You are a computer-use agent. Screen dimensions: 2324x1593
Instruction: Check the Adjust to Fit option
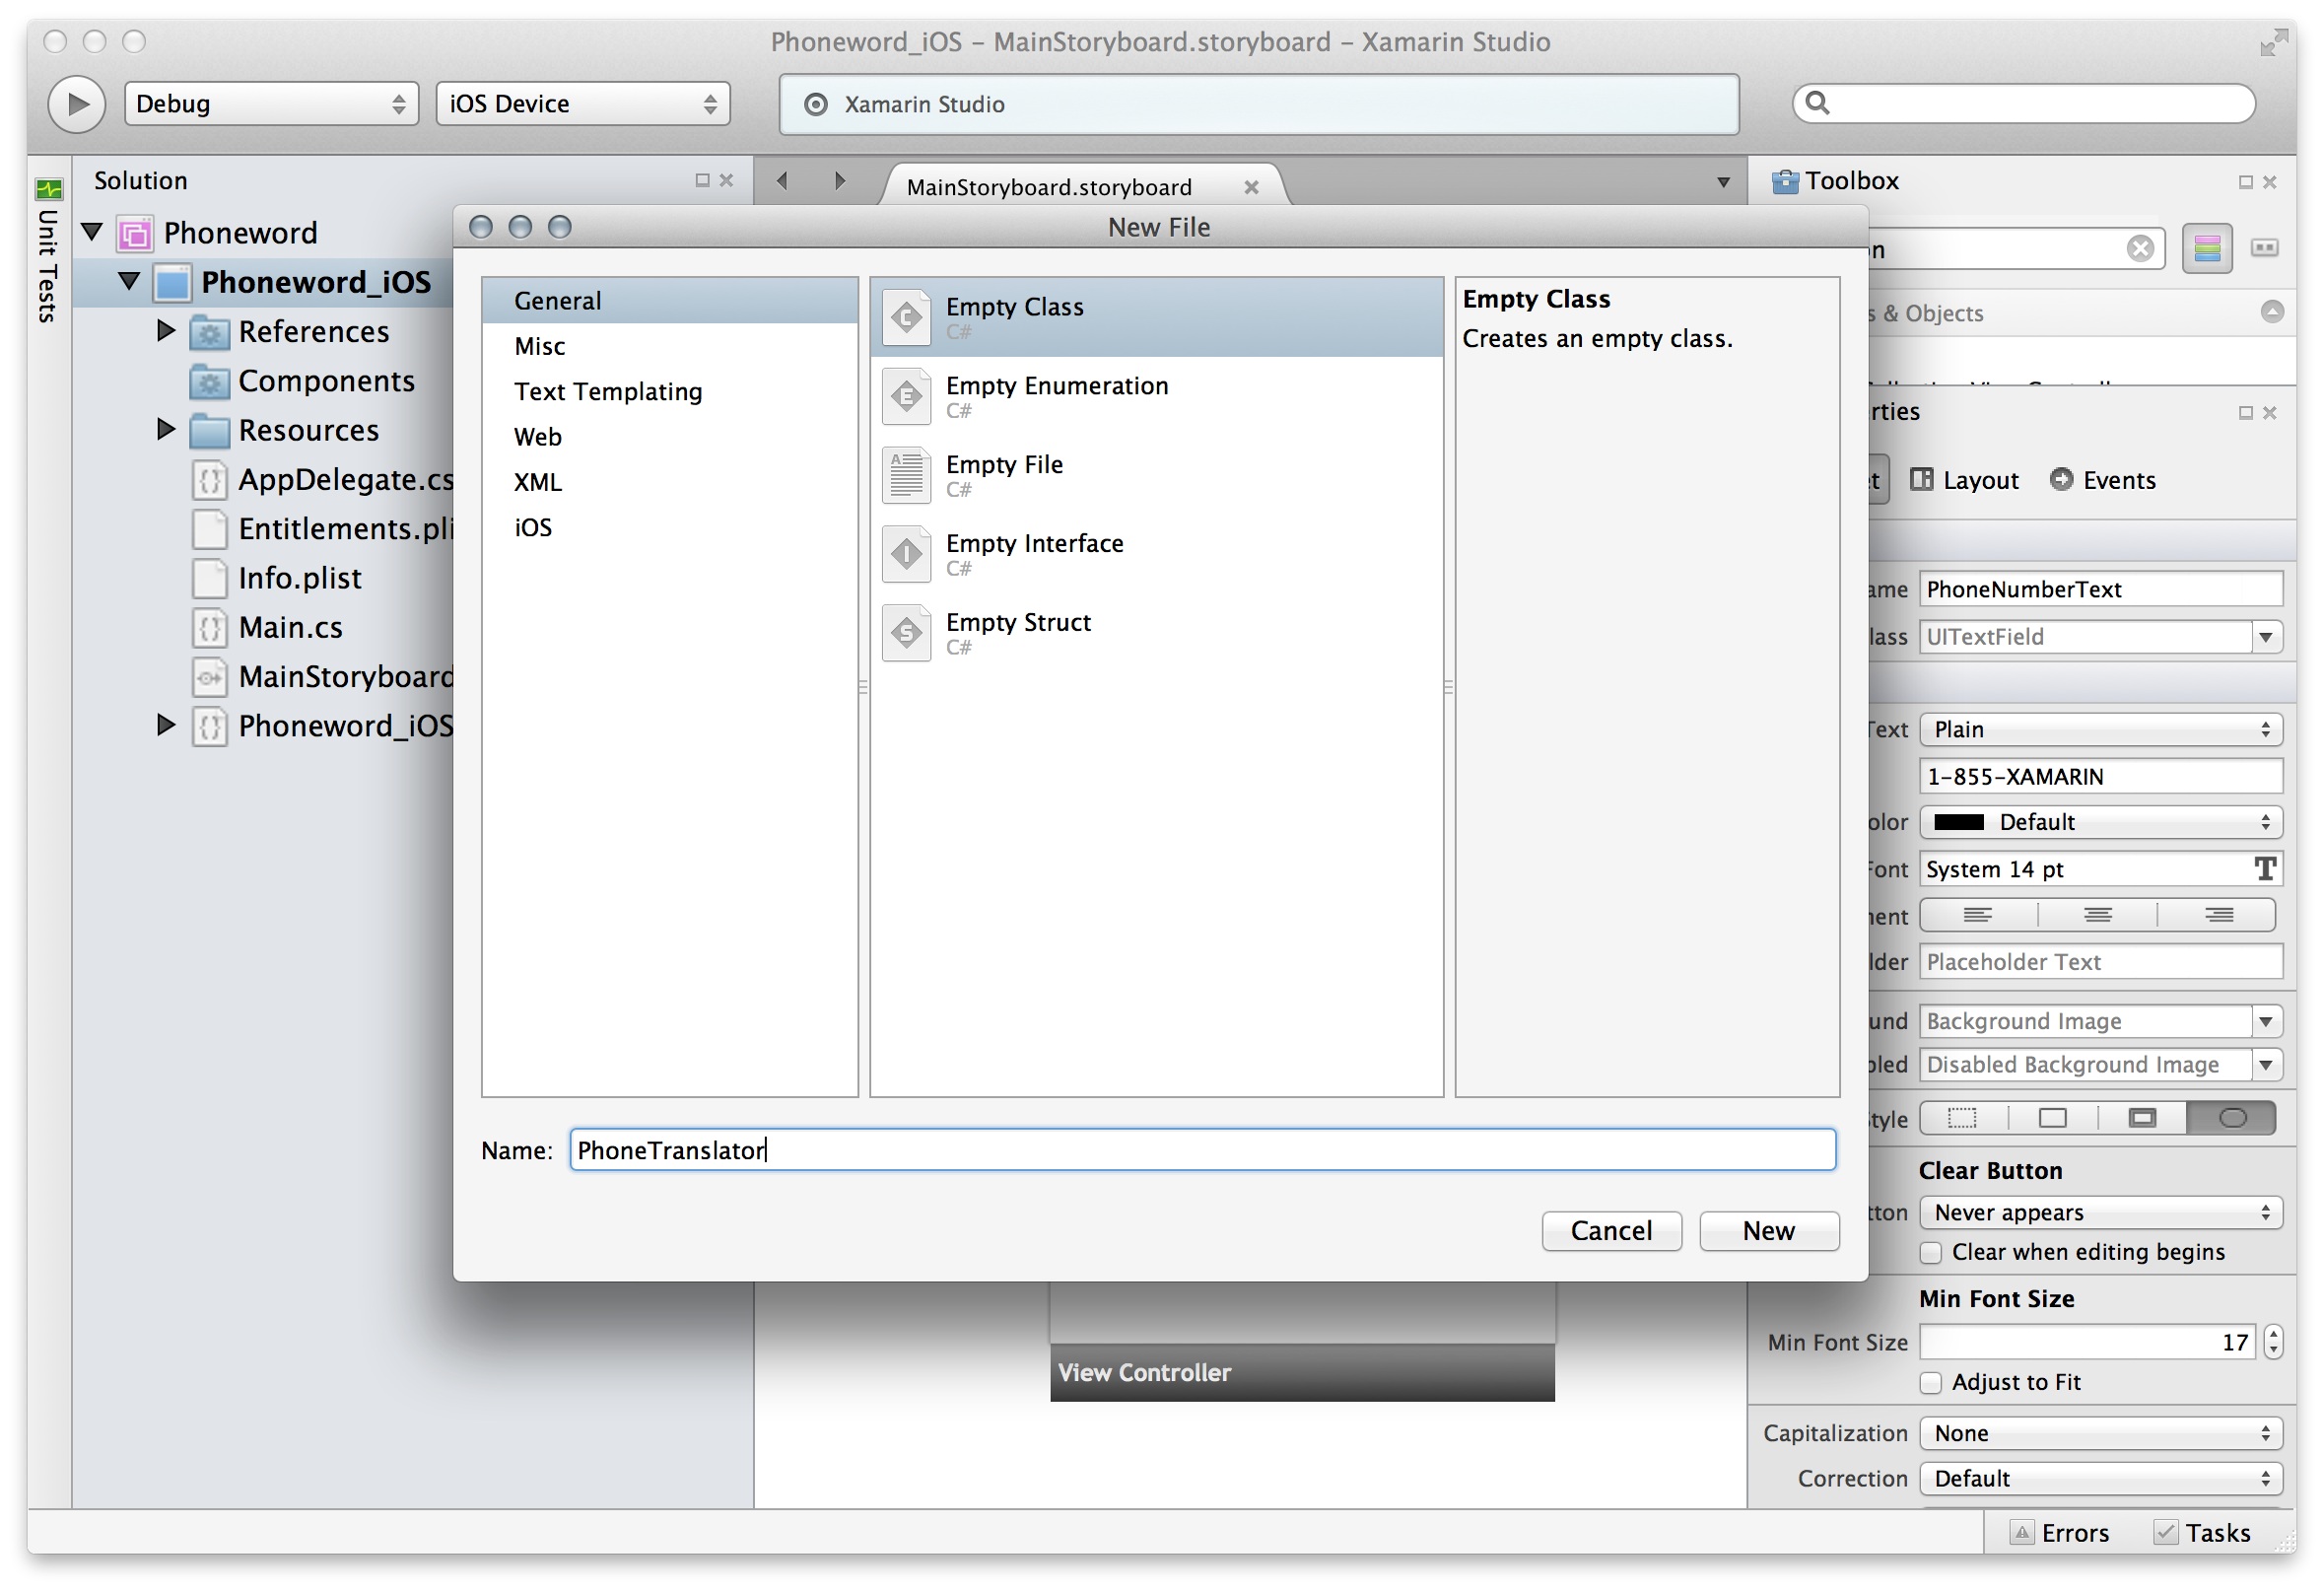point(1932,1383)
